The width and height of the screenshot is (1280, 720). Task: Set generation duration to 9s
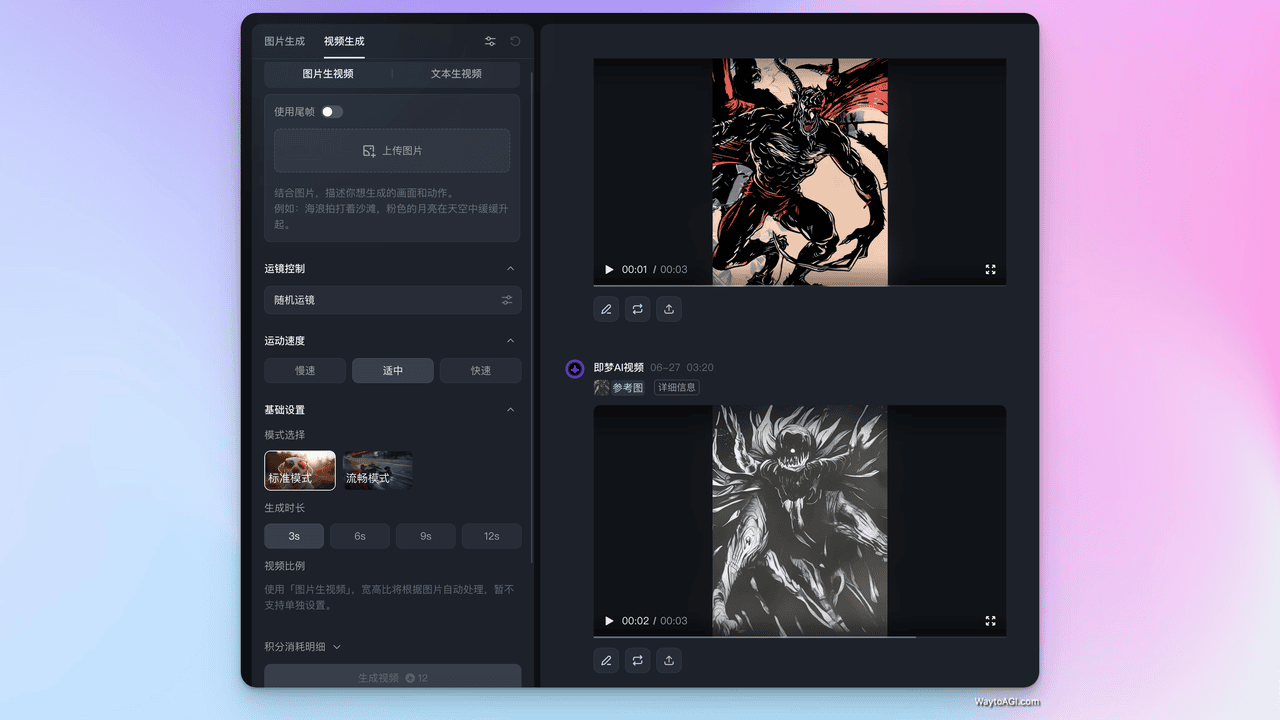(x=426, y=536)
